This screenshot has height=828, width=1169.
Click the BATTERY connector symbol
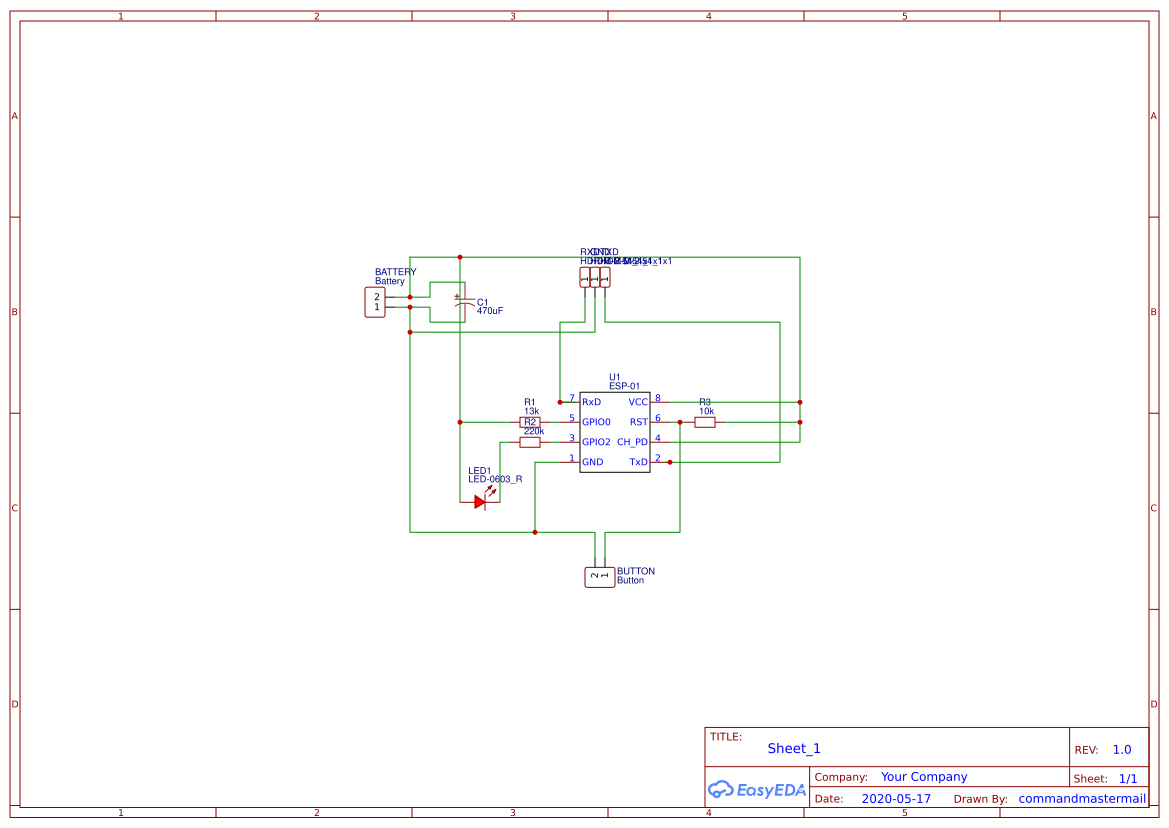(x=374, y=302)
